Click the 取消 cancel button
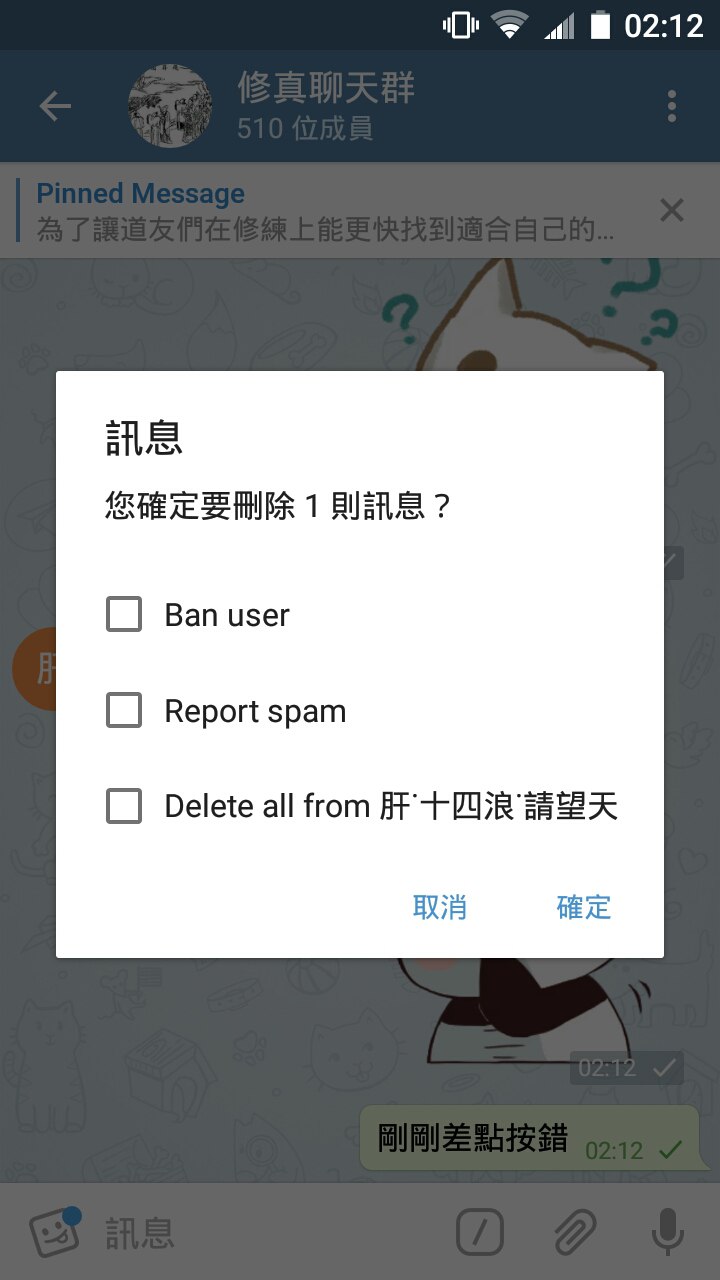The height and width of the screenshot is (1280, 720). point(440,907)
